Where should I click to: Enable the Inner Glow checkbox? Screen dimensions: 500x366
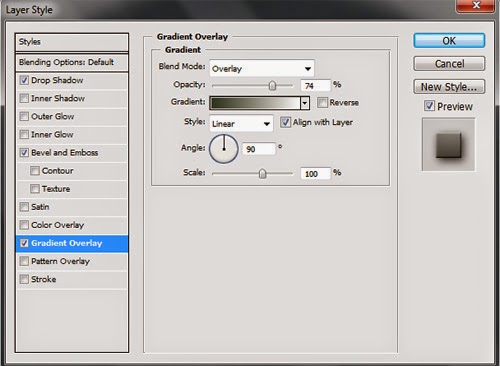pos(24,134)
